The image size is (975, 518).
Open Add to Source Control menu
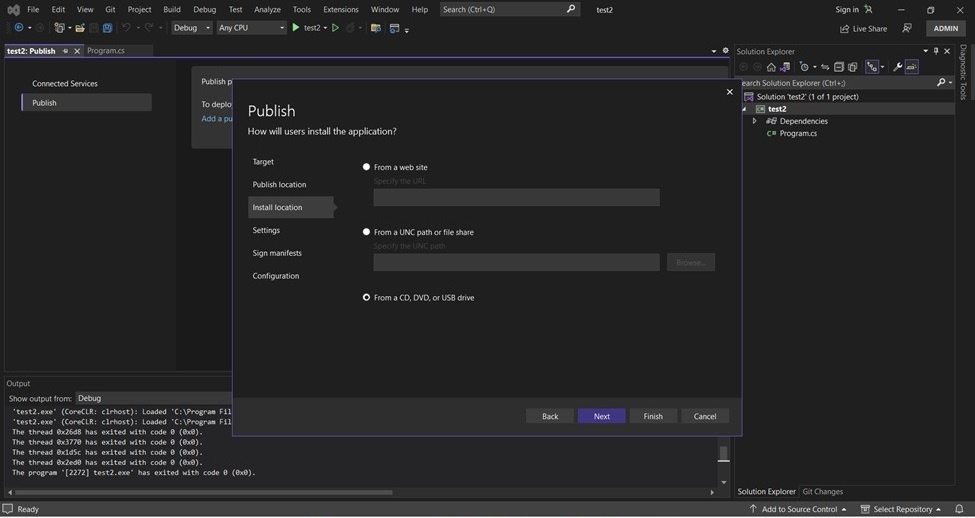(798, 509)
